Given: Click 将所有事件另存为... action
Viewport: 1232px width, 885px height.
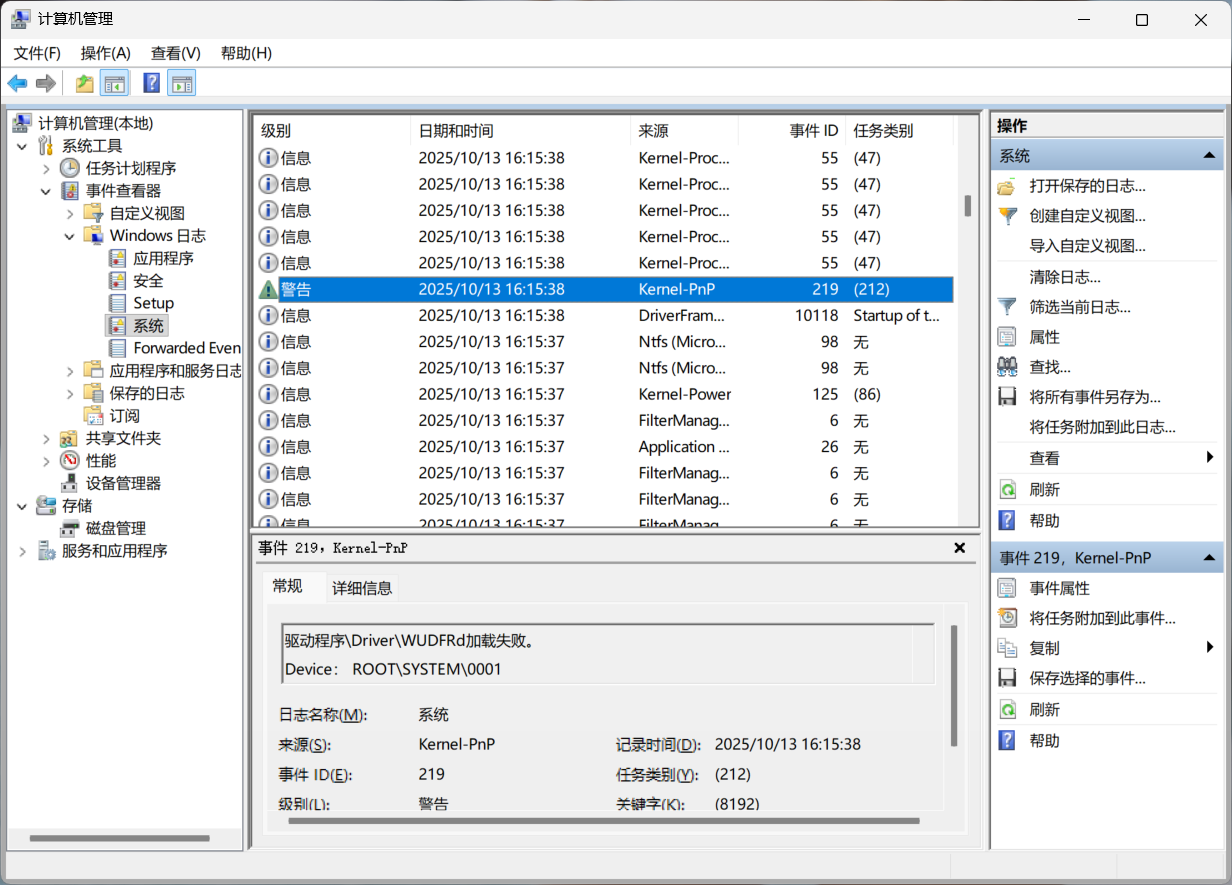Looking at the screenshot, I should [1095, 397].
